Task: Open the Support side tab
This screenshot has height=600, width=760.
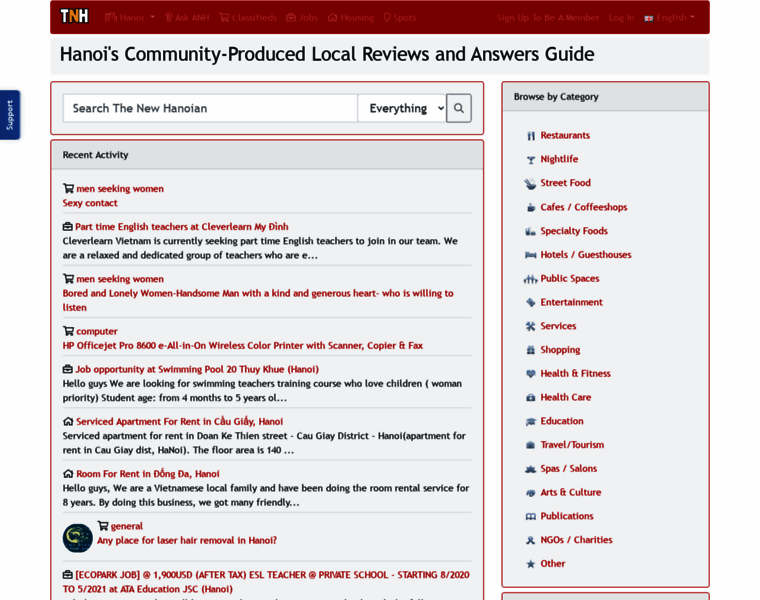Action: [10, 115]
